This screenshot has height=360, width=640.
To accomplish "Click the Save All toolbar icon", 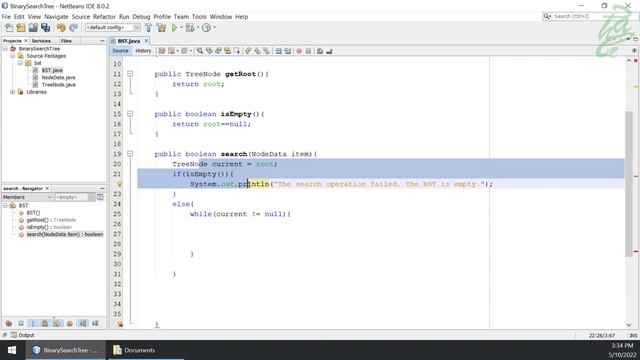I will point(45,28).
